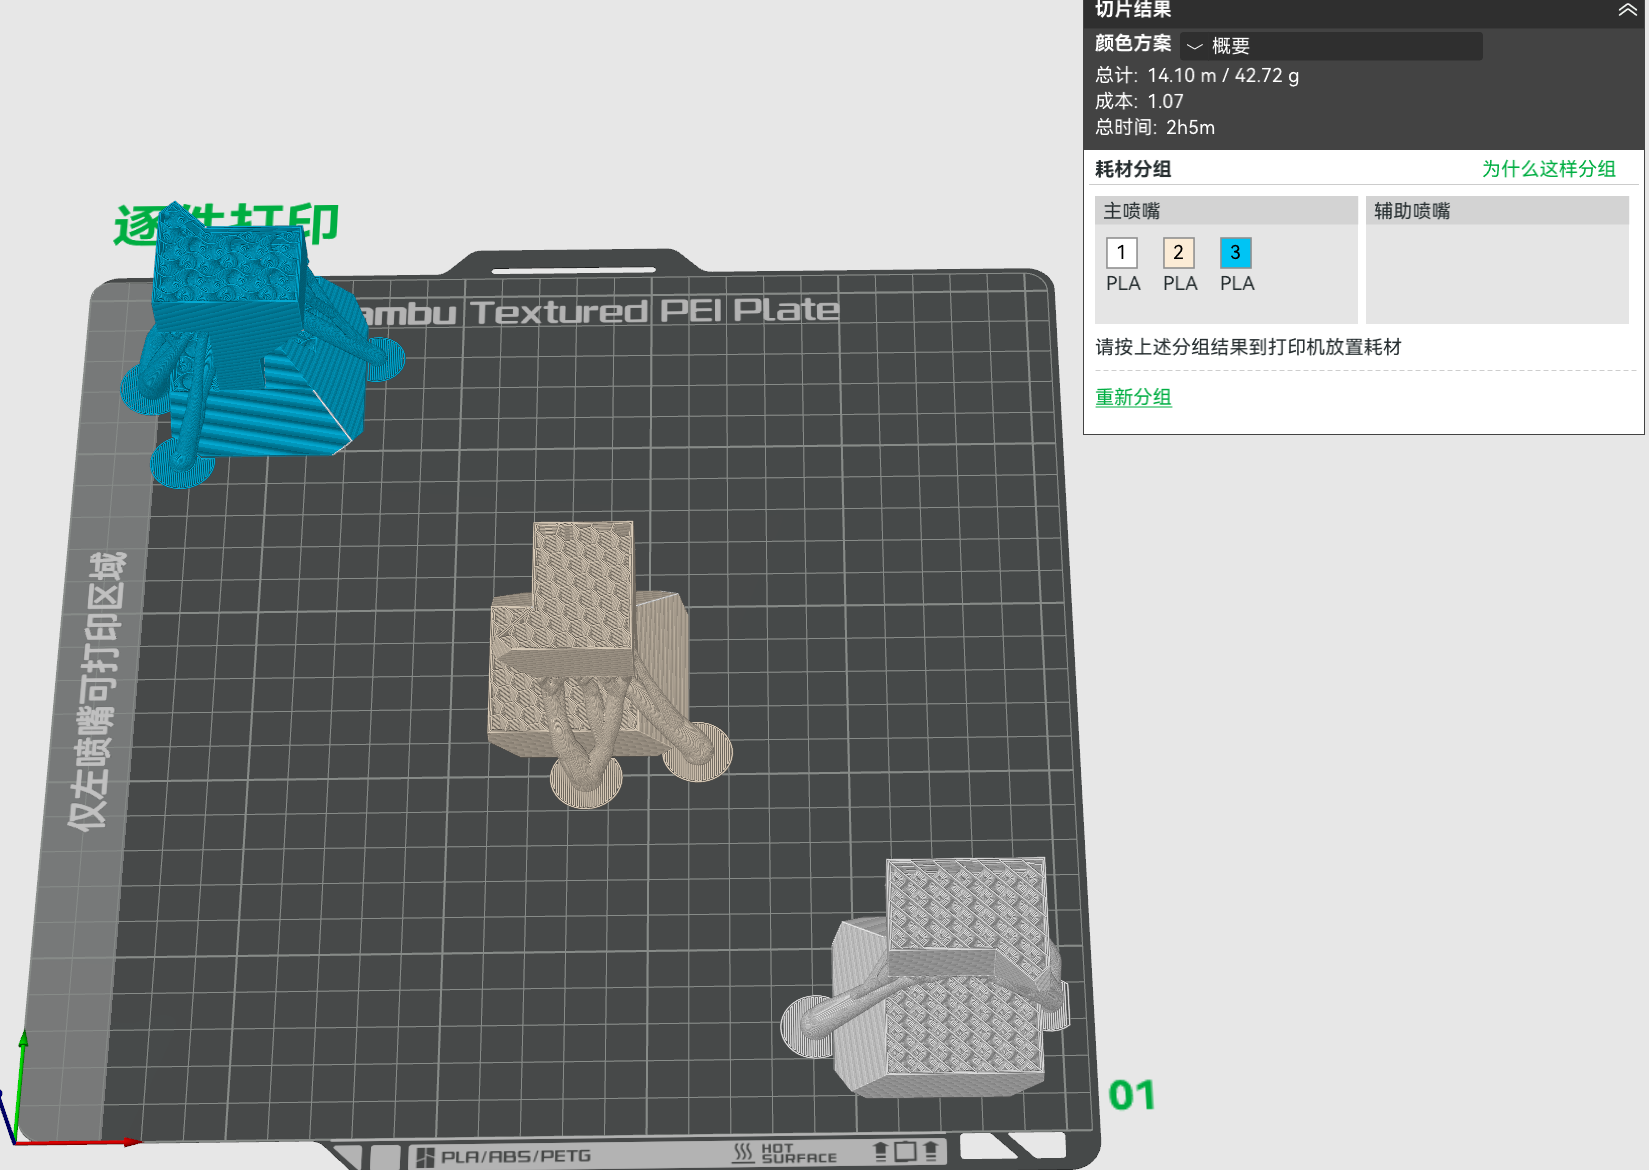This screenshot has width=1649, height=1170.
Task: Click the 成本: 1.07 value
Action: [1139, 102]
